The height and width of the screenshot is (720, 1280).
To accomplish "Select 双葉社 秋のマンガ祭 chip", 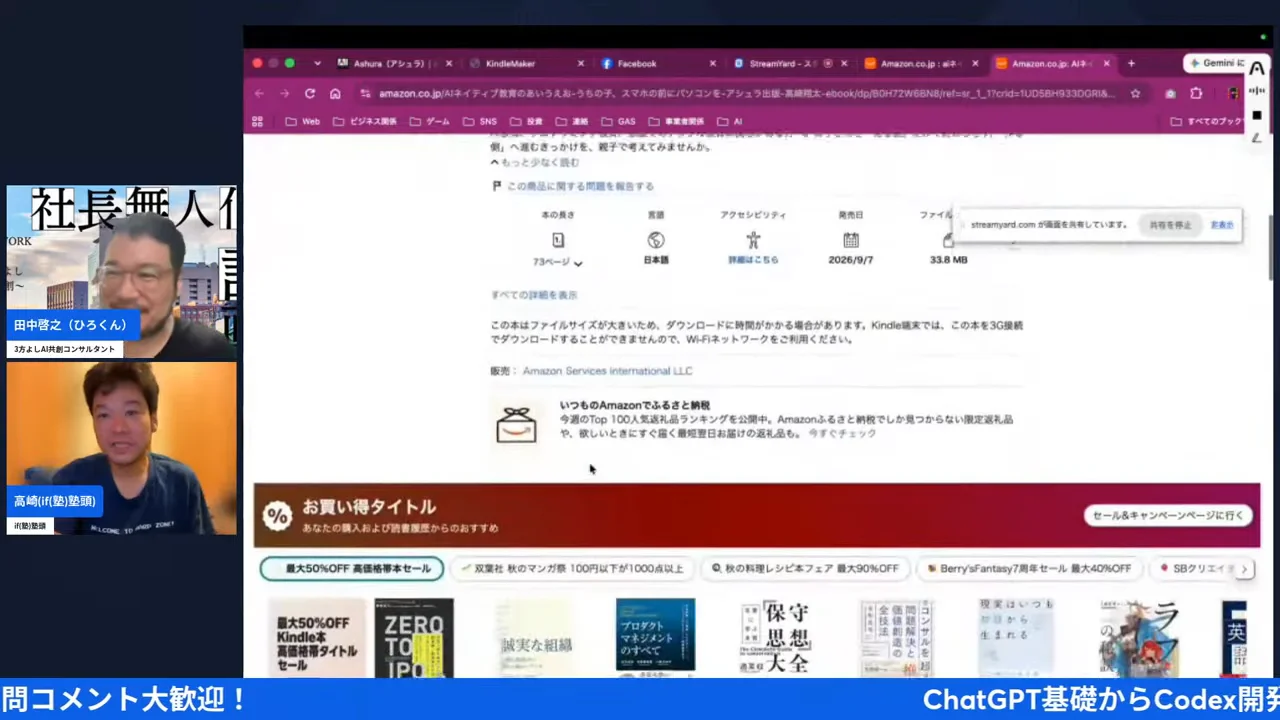I will (571, 568).
